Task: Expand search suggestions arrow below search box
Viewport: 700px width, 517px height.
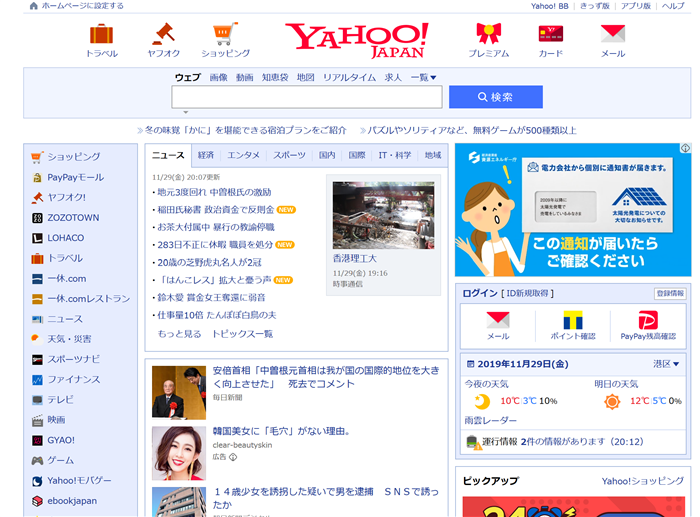Action: tap(186, 112)
